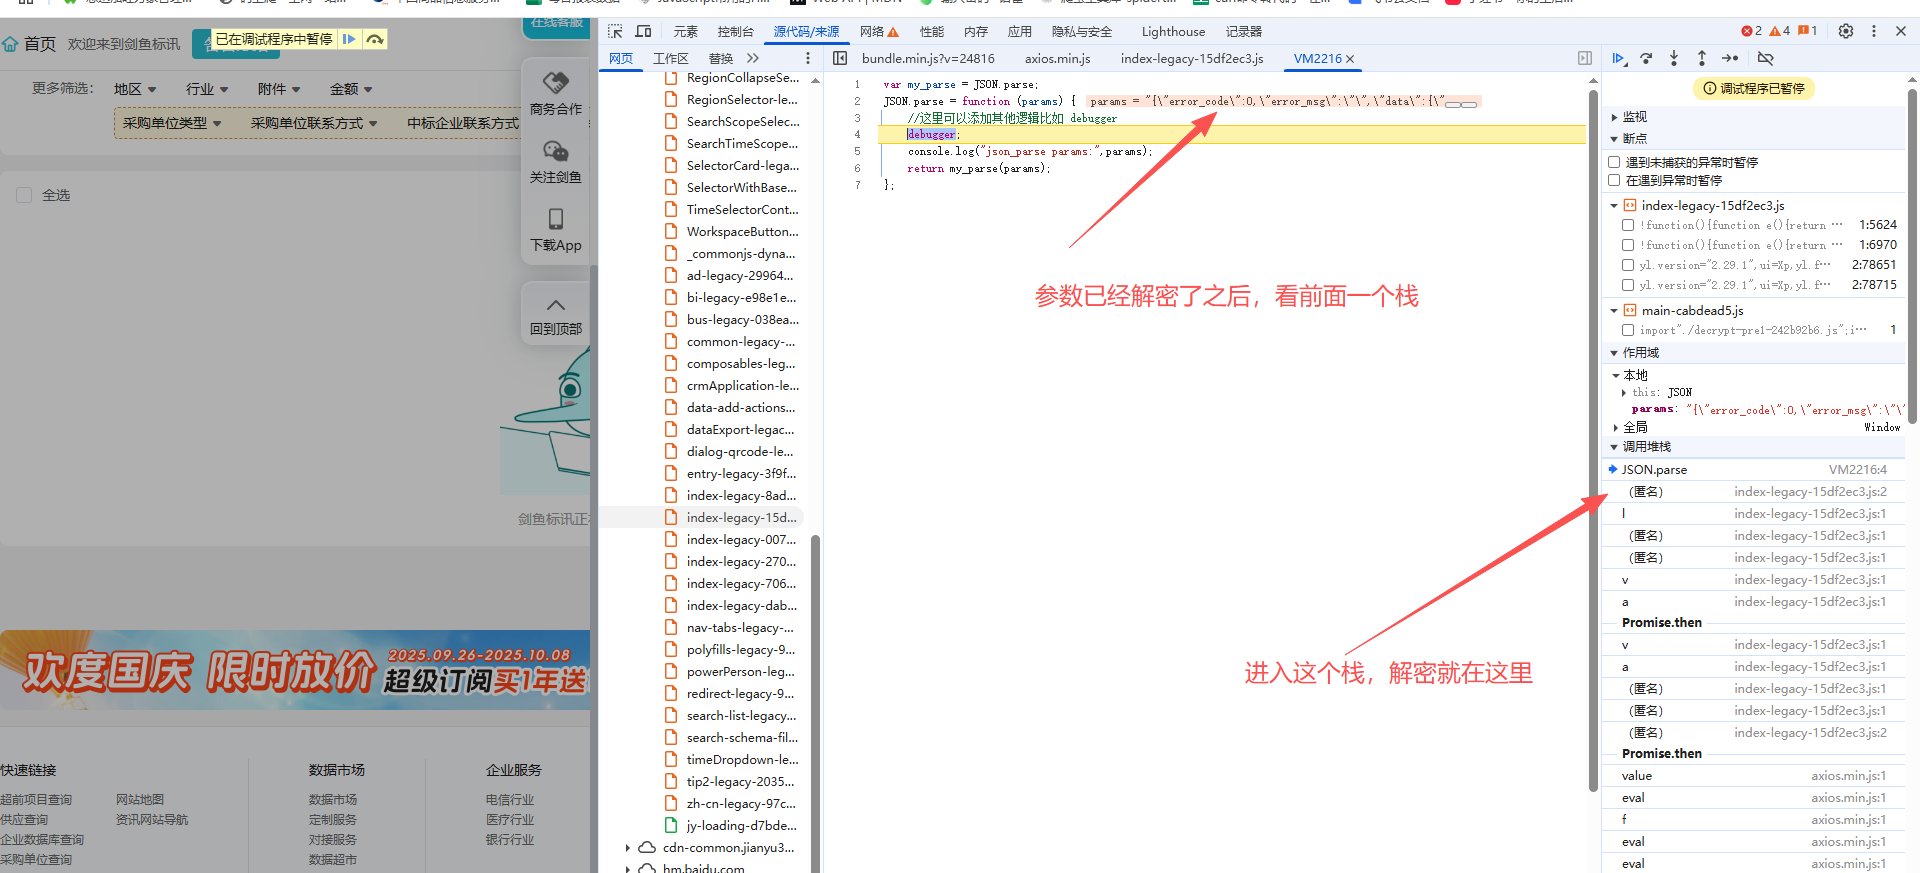The image size is (1920, 873).
Task: Switch to the 元素 Elements tab
Action: (x=685, y=31)
